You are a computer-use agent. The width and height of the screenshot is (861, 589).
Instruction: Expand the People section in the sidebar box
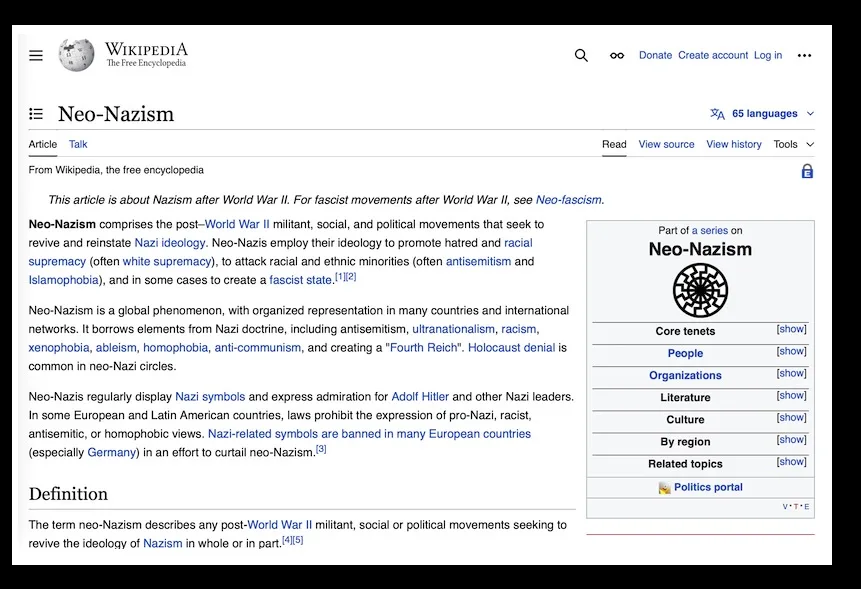[x=791, y=351]
